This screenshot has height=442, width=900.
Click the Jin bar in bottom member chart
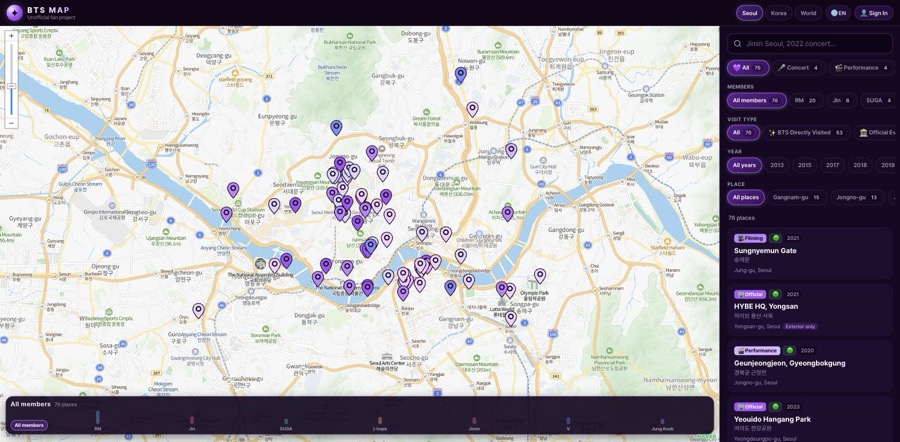(192, 421)
